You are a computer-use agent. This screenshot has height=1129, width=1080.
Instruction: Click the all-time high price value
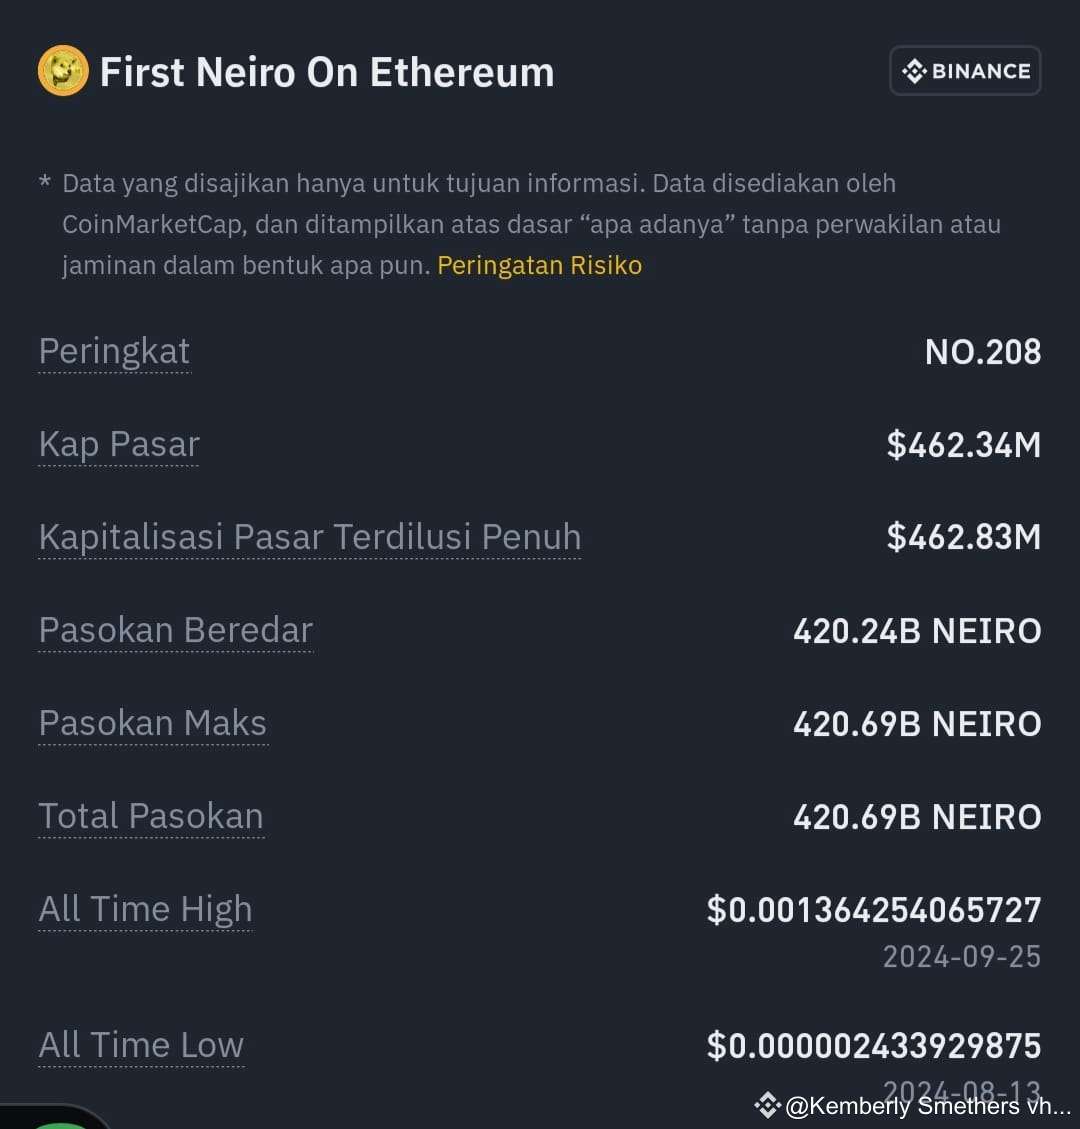tap(874, 910)
